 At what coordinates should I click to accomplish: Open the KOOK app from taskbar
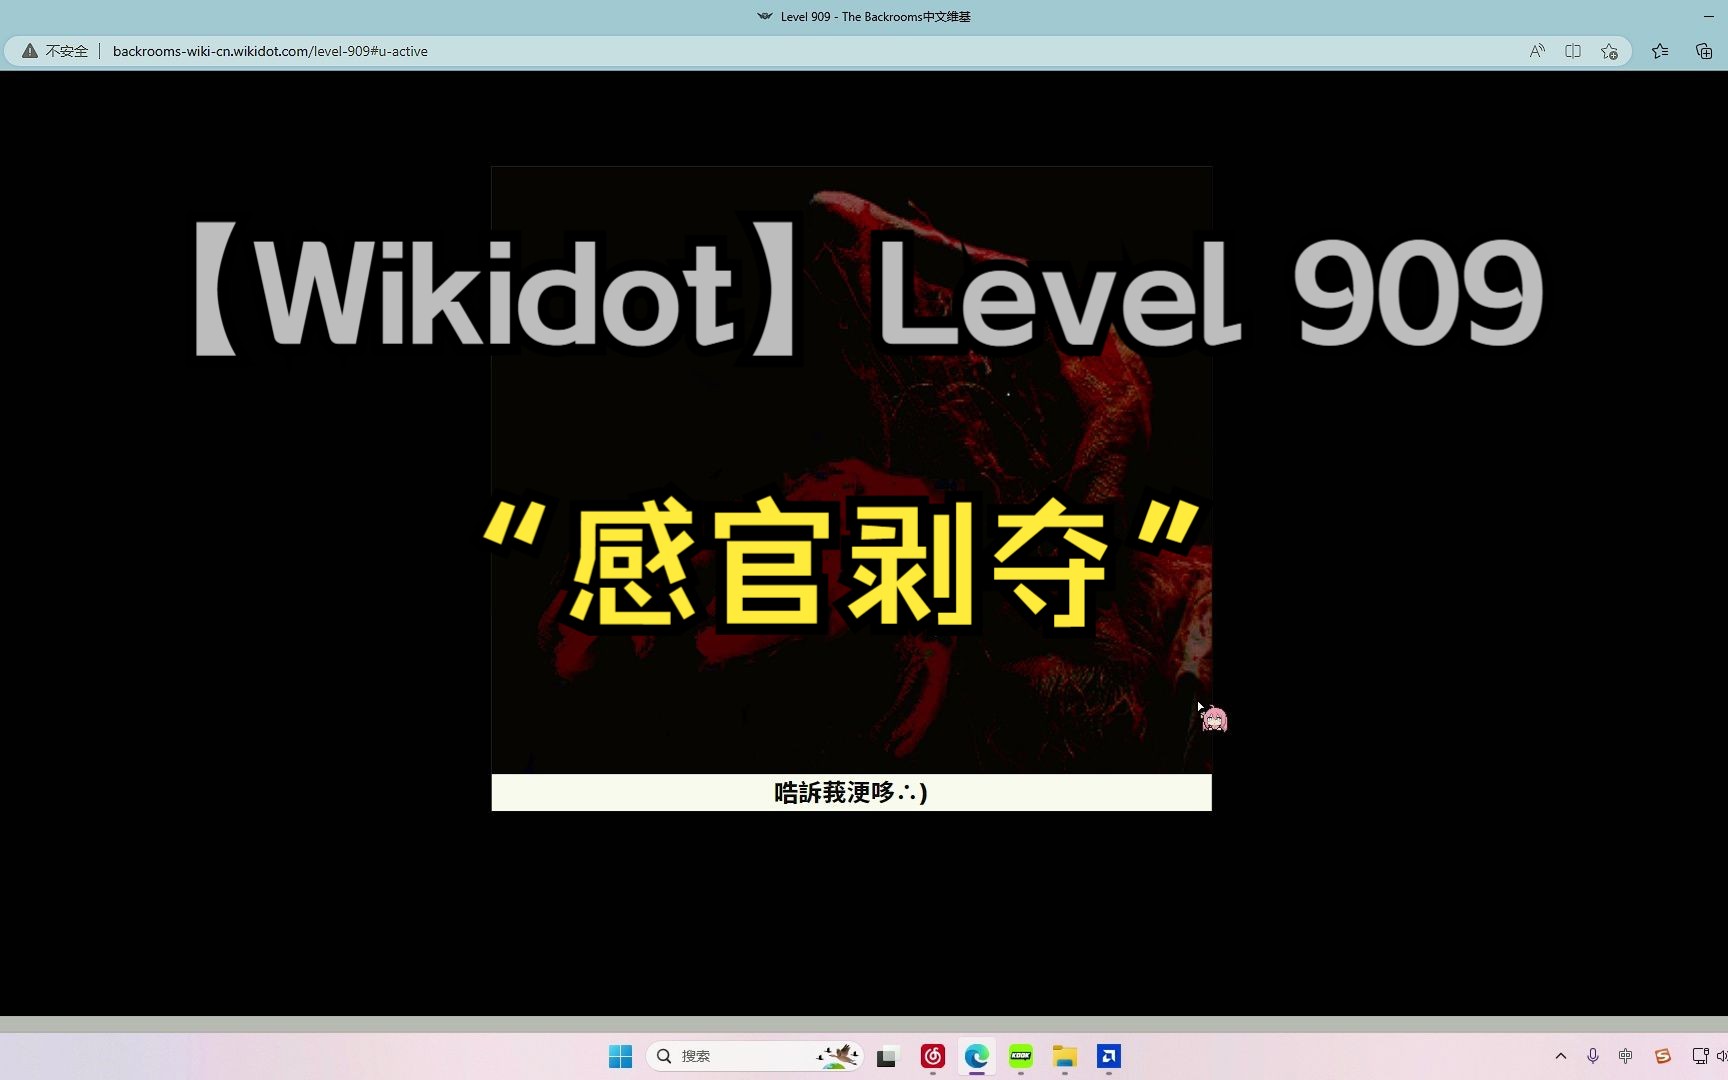(x=1020, y=1056)
